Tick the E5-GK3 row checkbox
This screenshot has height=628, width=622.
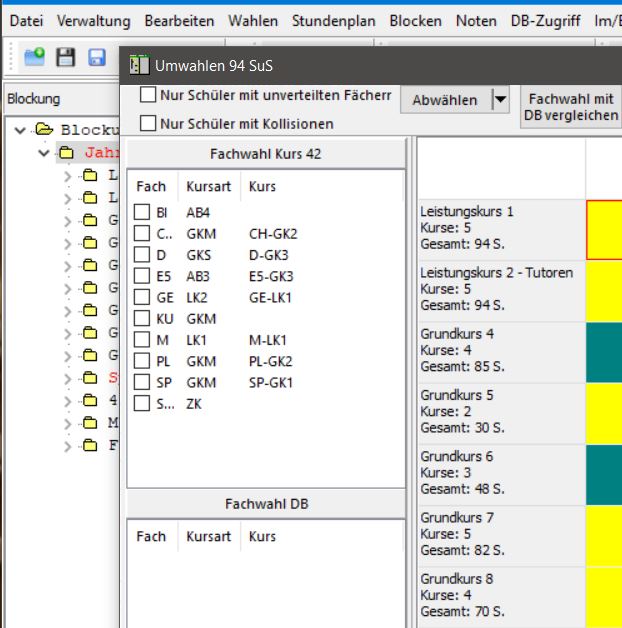(142, 276)
